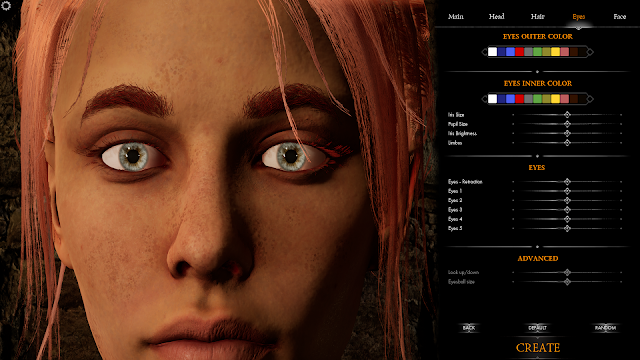Pick white in Eyes Outer Color
640x360 pixels.
tap(493, 52)
